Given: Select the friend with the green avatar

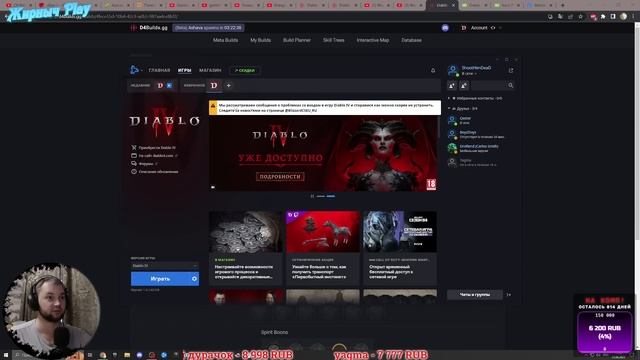Looking at the screenshot, I should click(478, 148).
